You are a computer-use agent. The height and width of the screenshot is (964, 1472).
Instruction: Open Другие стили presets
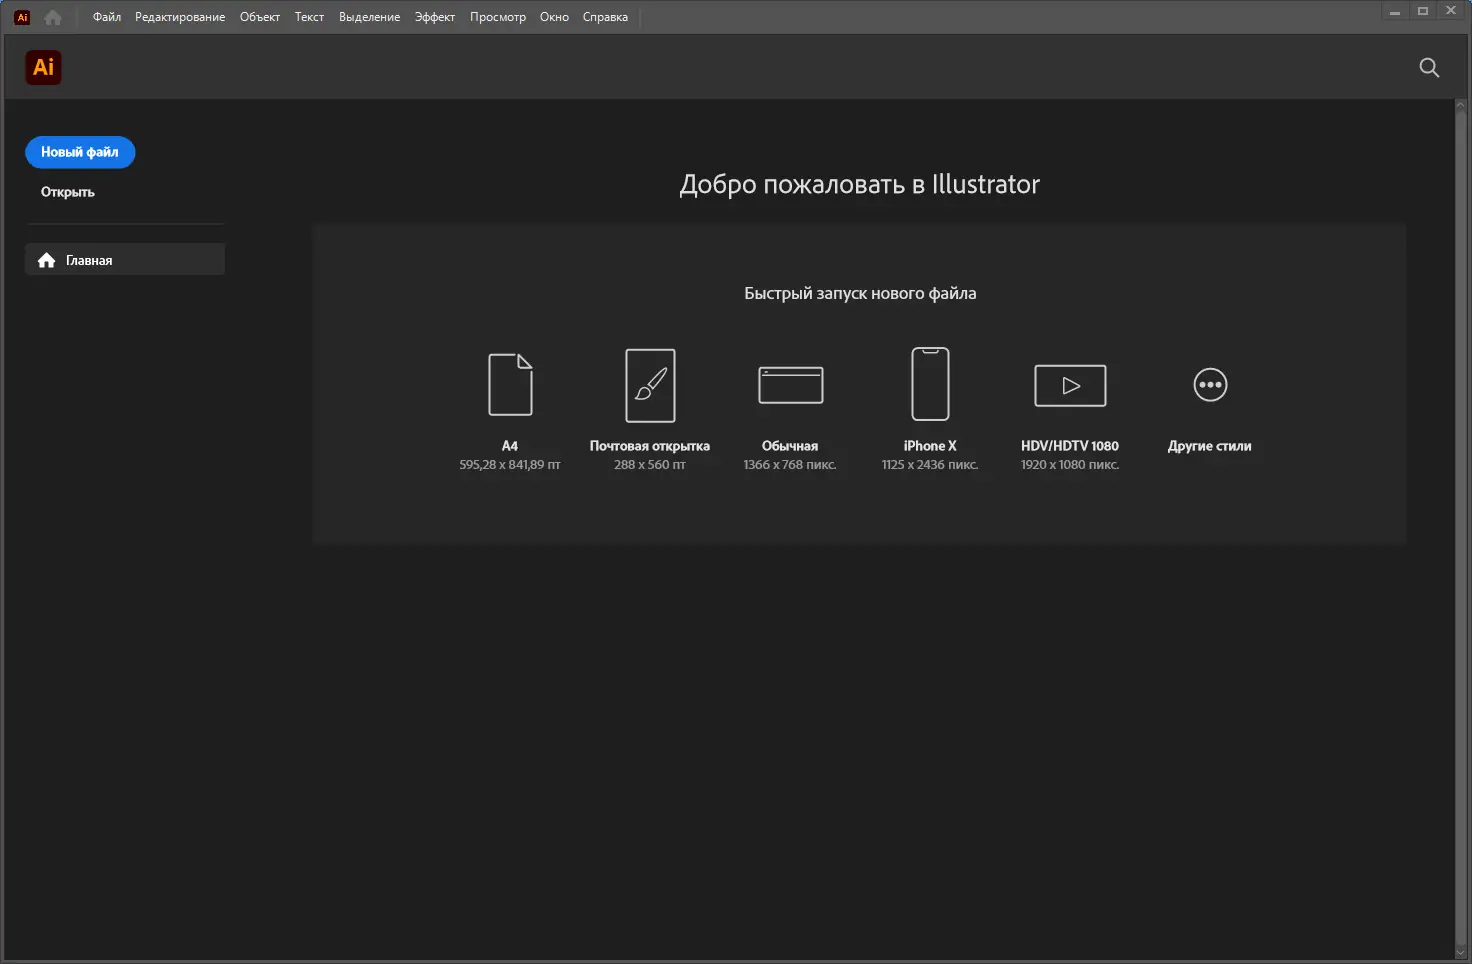point(1209,385)
